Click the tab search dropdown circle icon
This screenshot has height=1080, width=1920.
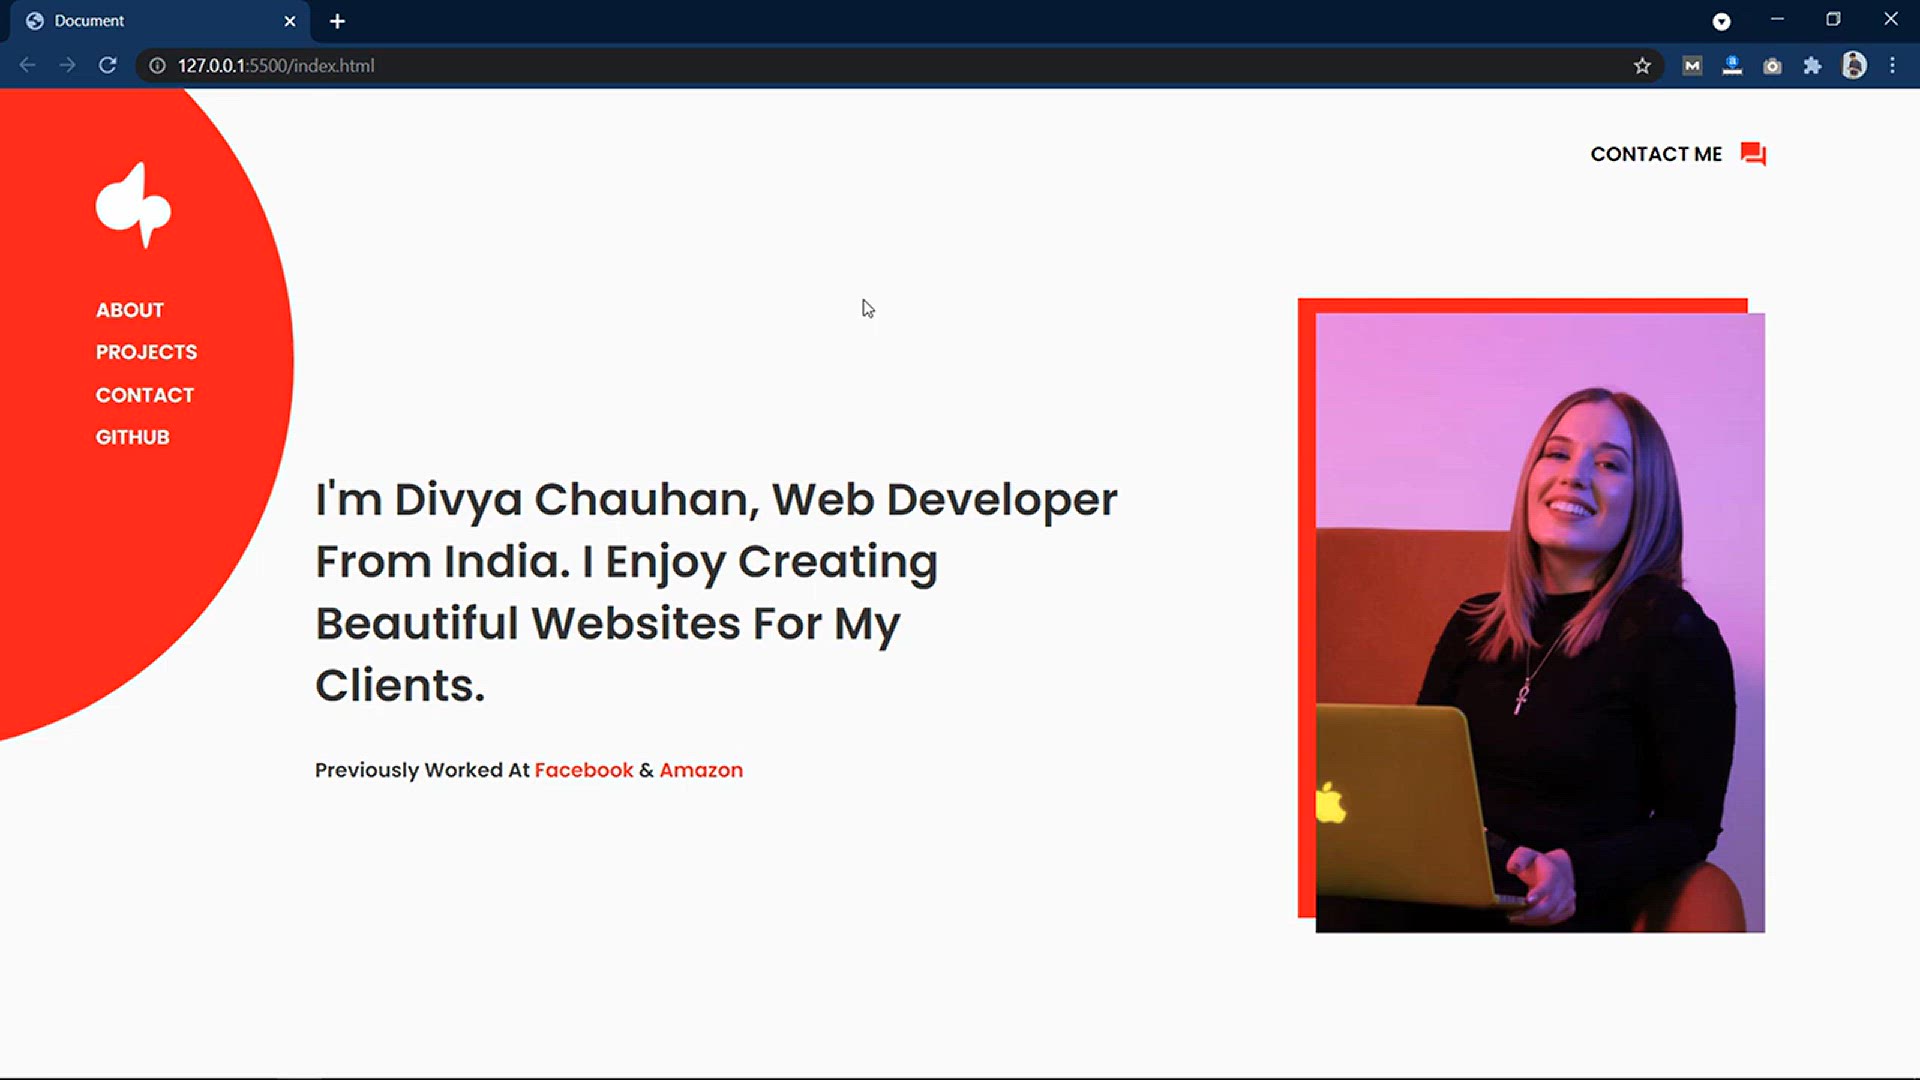click(x=1721, y=21)
